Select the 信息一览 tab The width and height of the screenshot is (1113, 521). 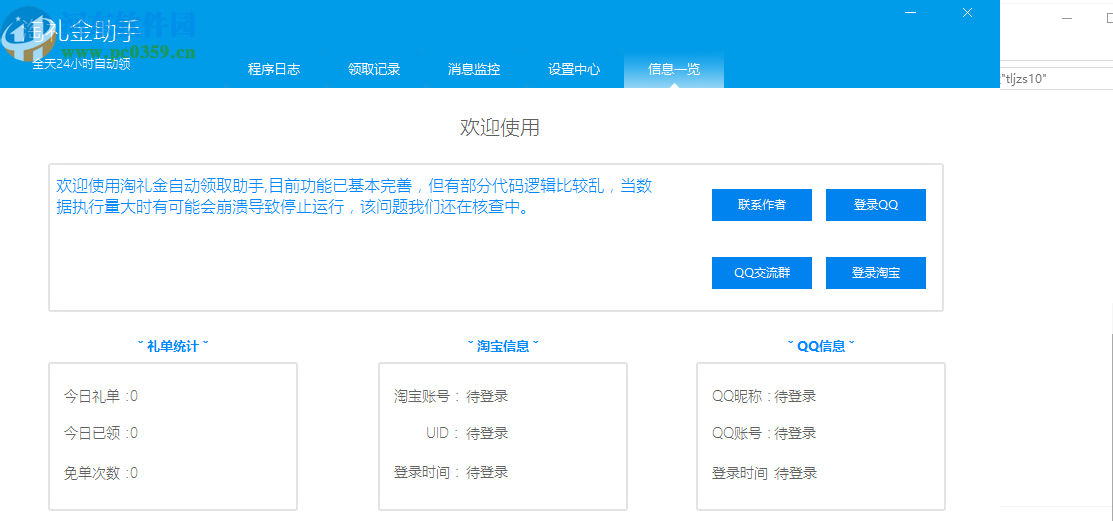point(674,70)
